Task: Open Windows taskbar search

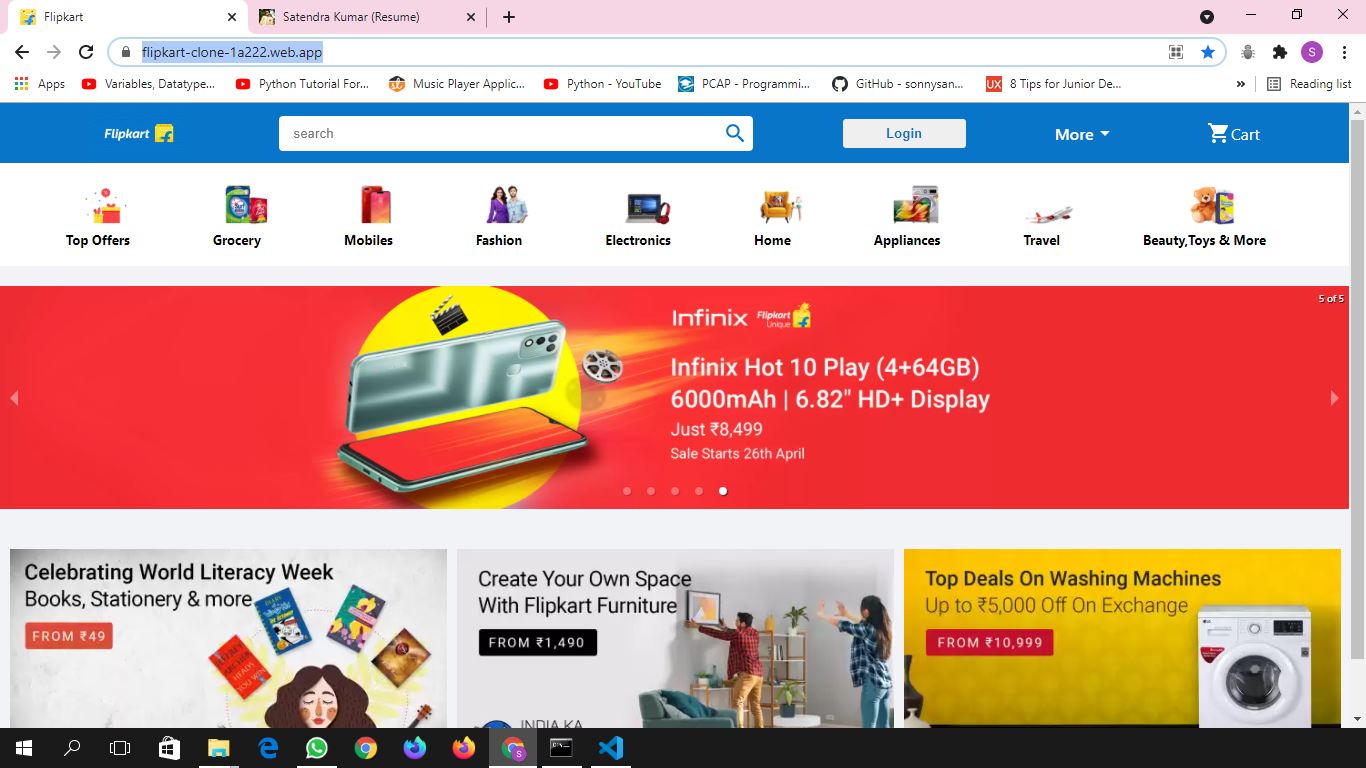Action: click(72, 748)
